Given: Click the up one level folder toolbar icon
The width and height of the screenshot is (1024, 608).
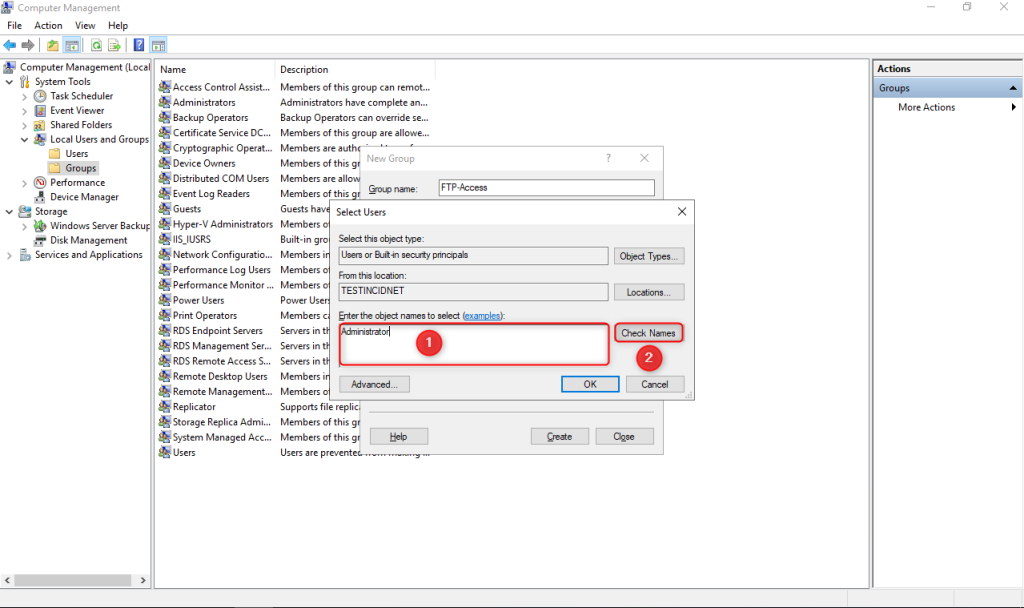Looking at the screenshot, I should pyautogui.click(x=52, y=45).
